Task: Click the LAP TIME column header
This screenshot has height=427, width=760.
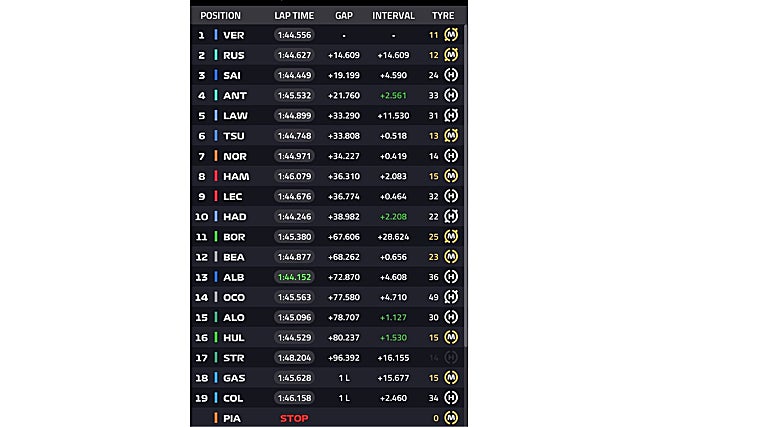Action: 294,16
